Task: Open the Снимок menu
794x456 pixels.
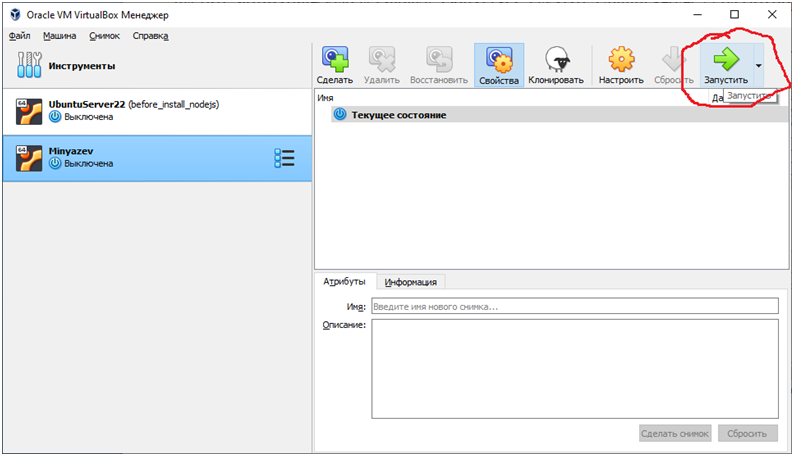Action: click(x=104, y=36)
